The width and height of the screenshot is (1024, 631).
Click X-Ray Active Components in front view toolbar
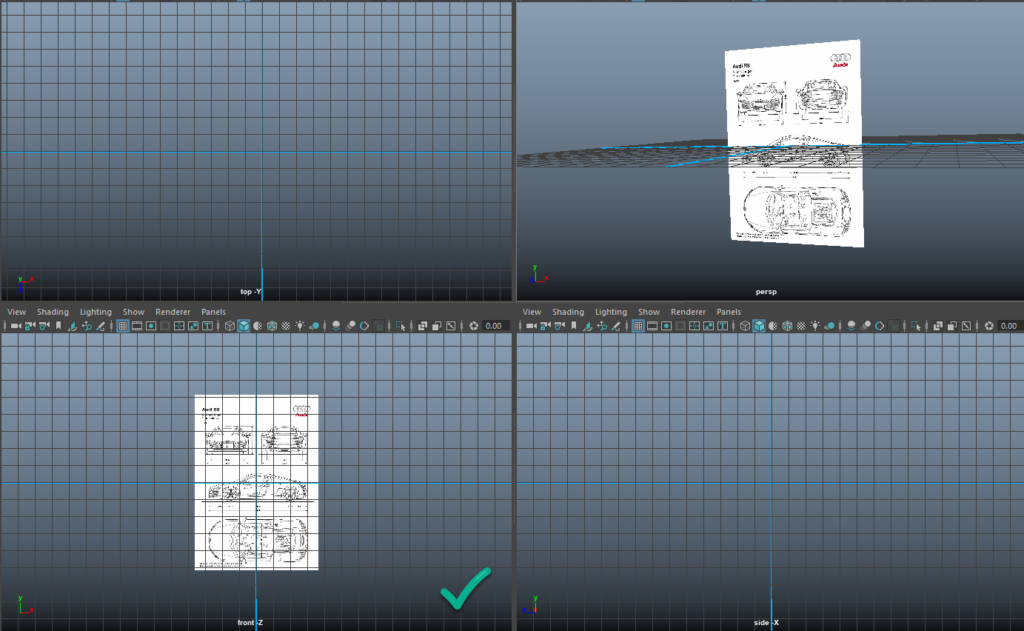point(437,326)
